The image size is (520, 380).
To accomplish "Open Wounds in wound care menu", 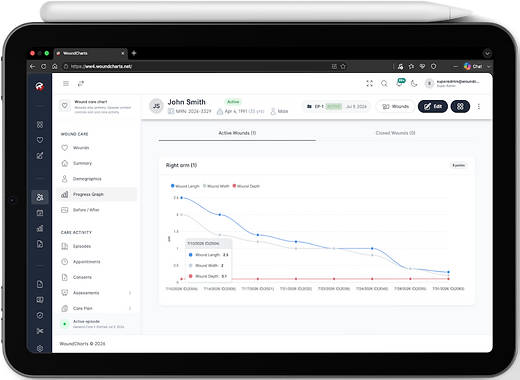I will click(97, 148).
